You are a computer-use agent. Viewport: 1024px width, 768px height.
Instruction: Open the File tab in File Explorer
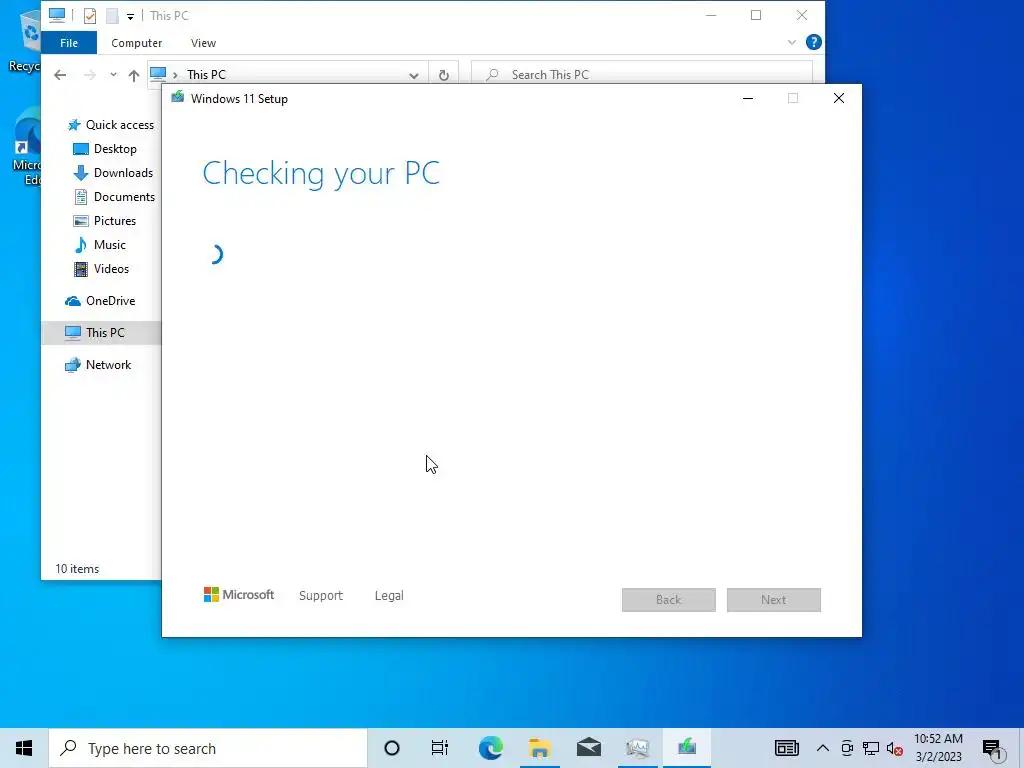tap(69, 43)
